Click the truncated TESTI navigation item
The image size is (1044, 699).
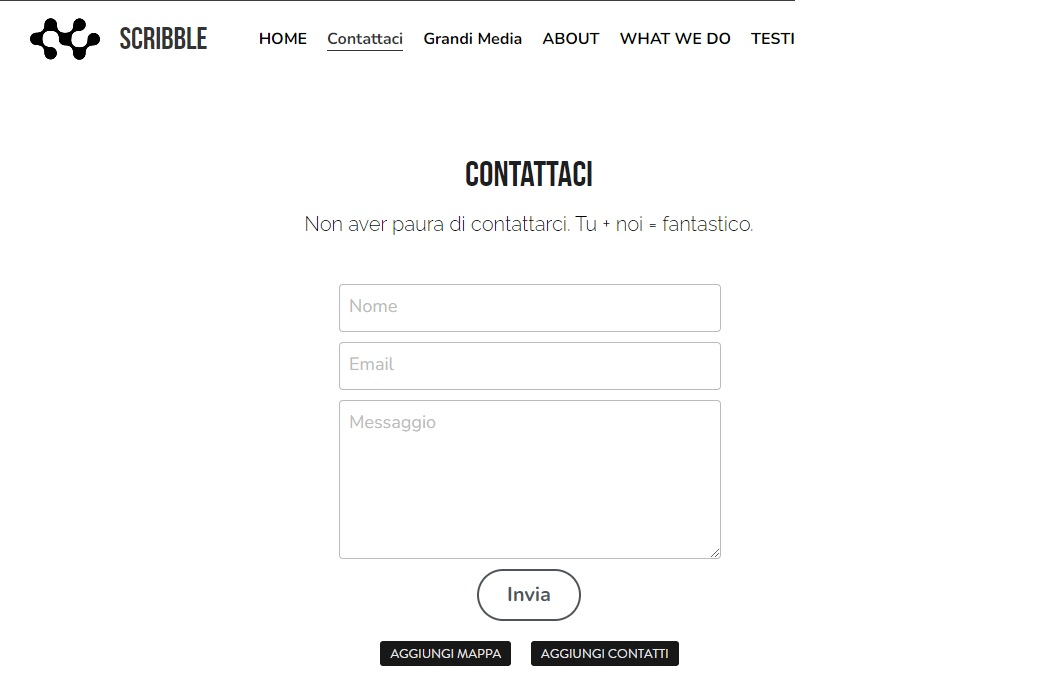pyautogui.click(x=773, y=39)
